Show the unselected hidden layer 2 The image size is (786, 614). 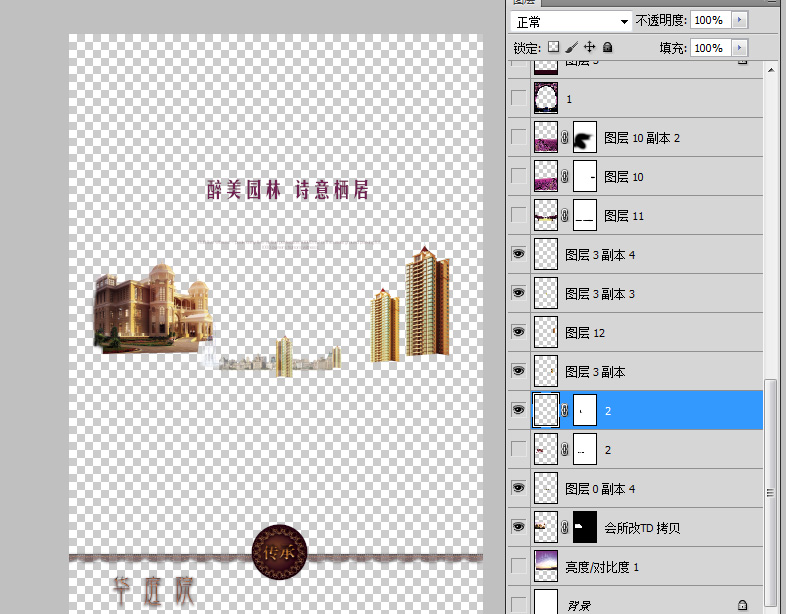[x=518, y=449]
